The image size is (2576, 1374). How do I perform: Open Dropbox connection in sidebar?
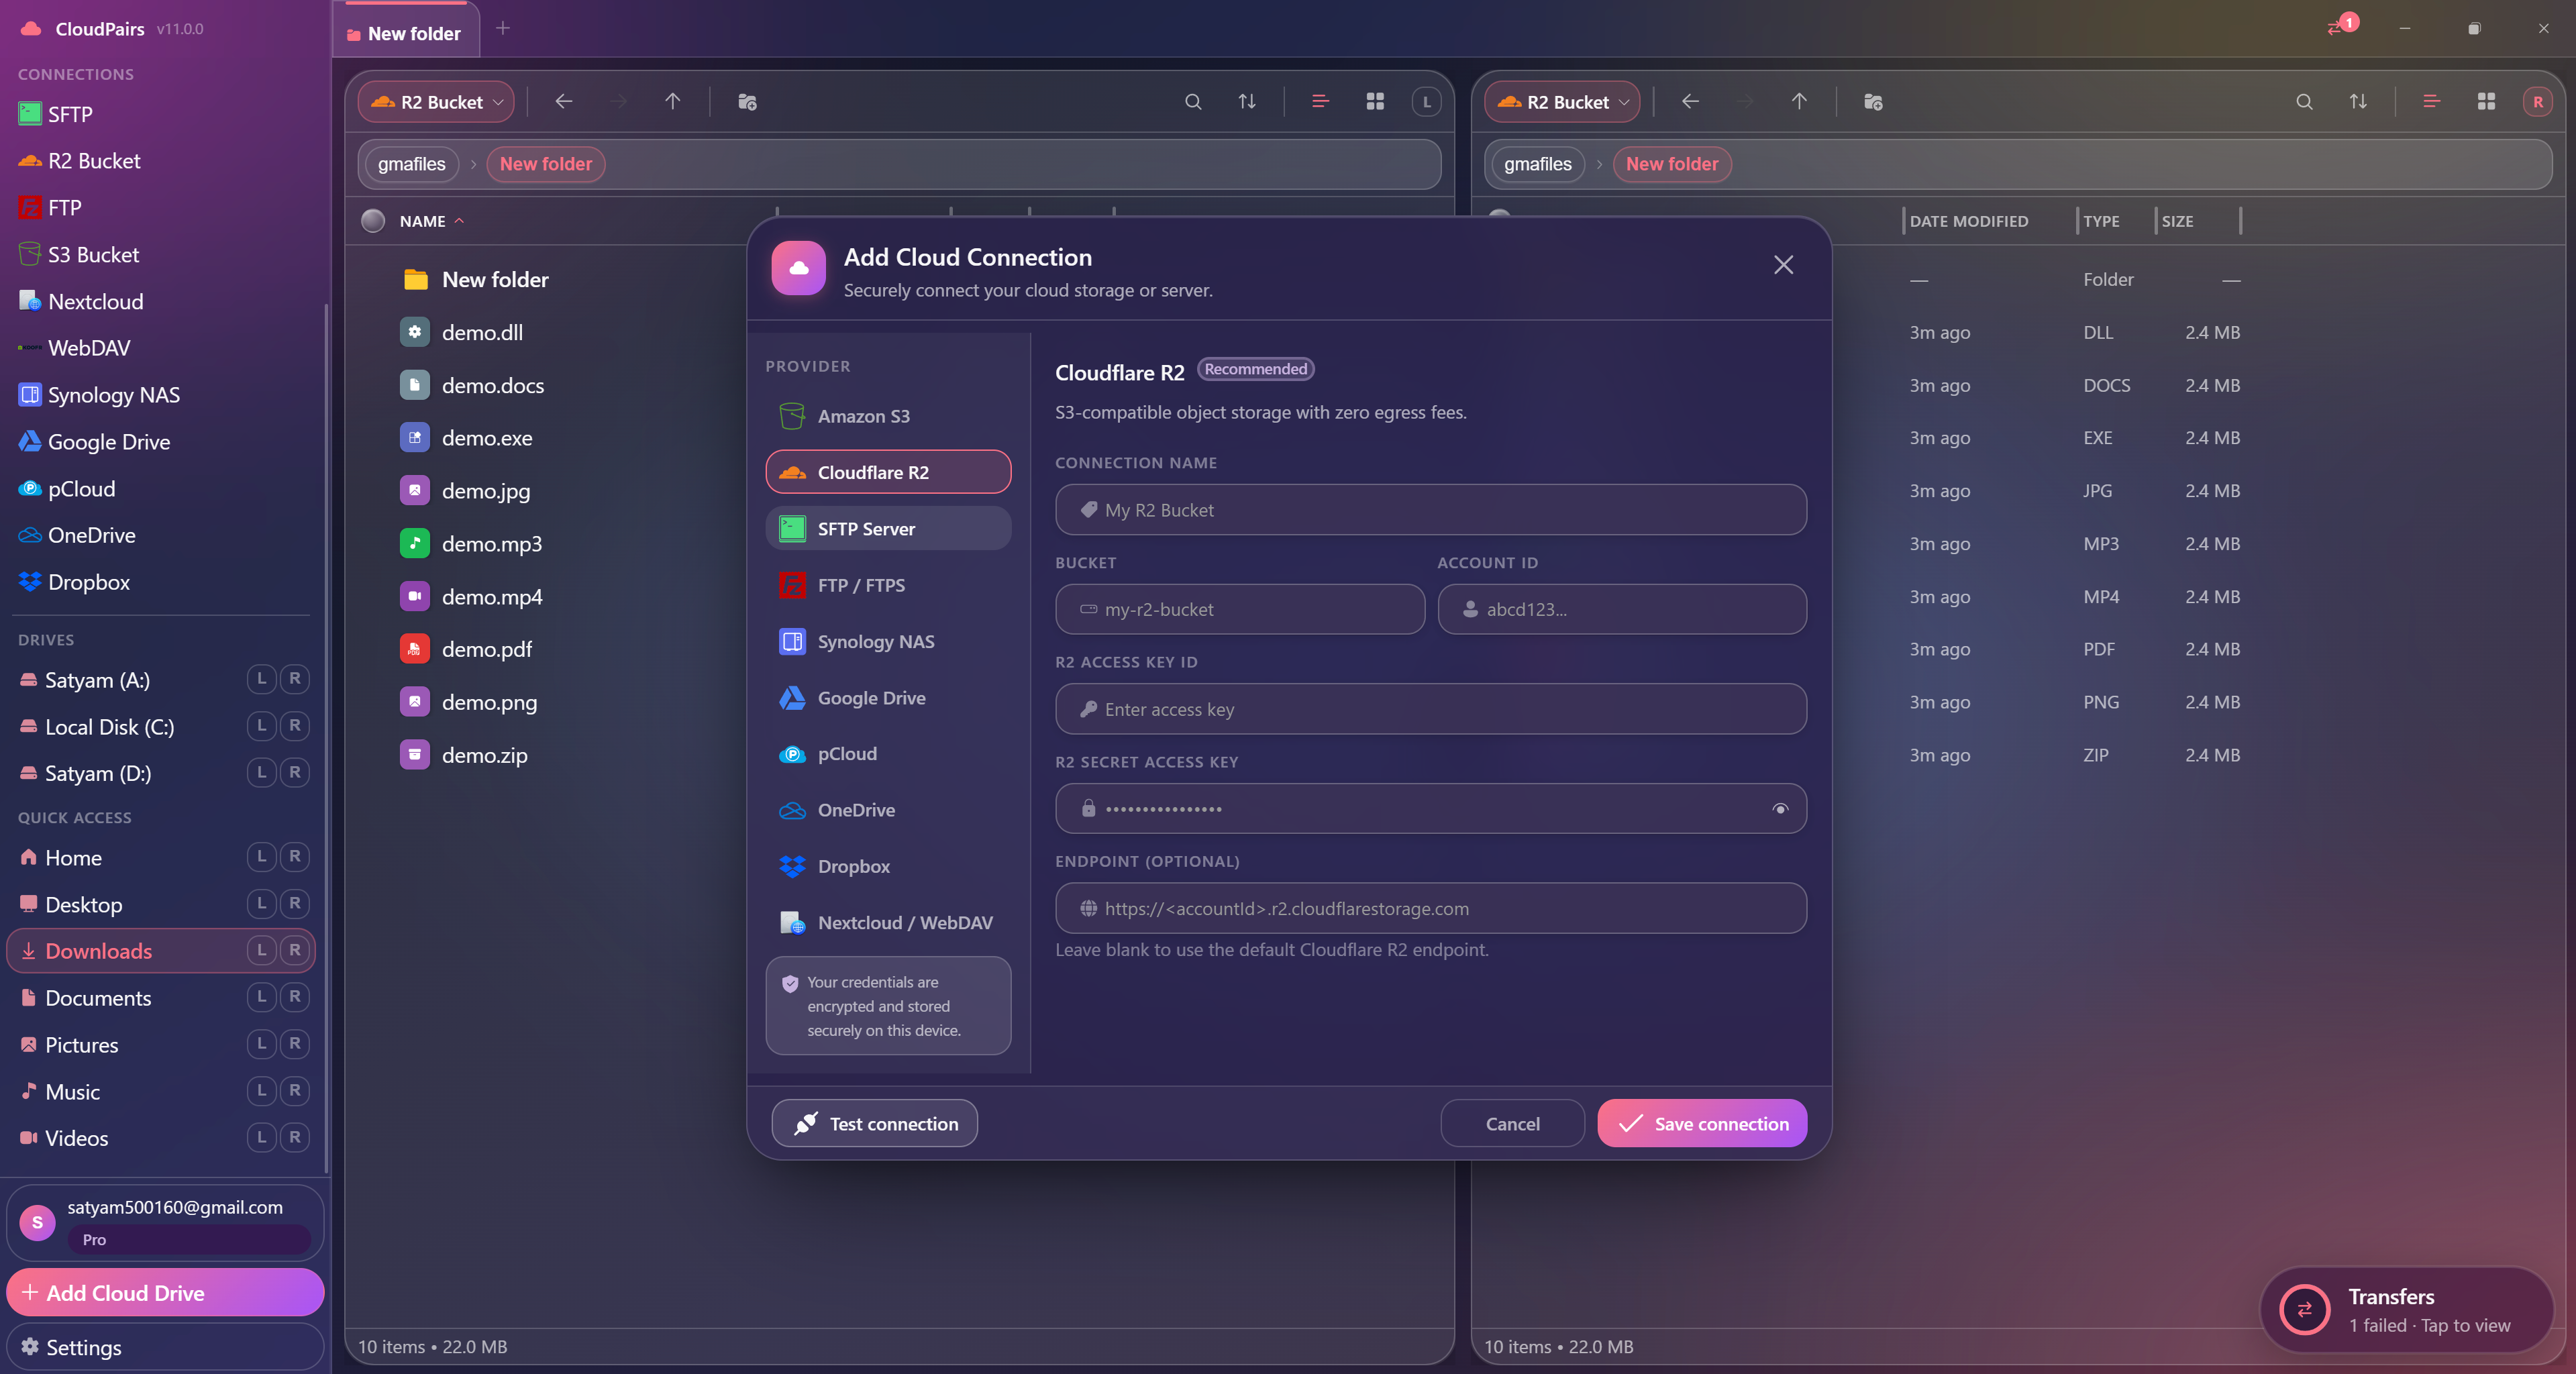160,582
